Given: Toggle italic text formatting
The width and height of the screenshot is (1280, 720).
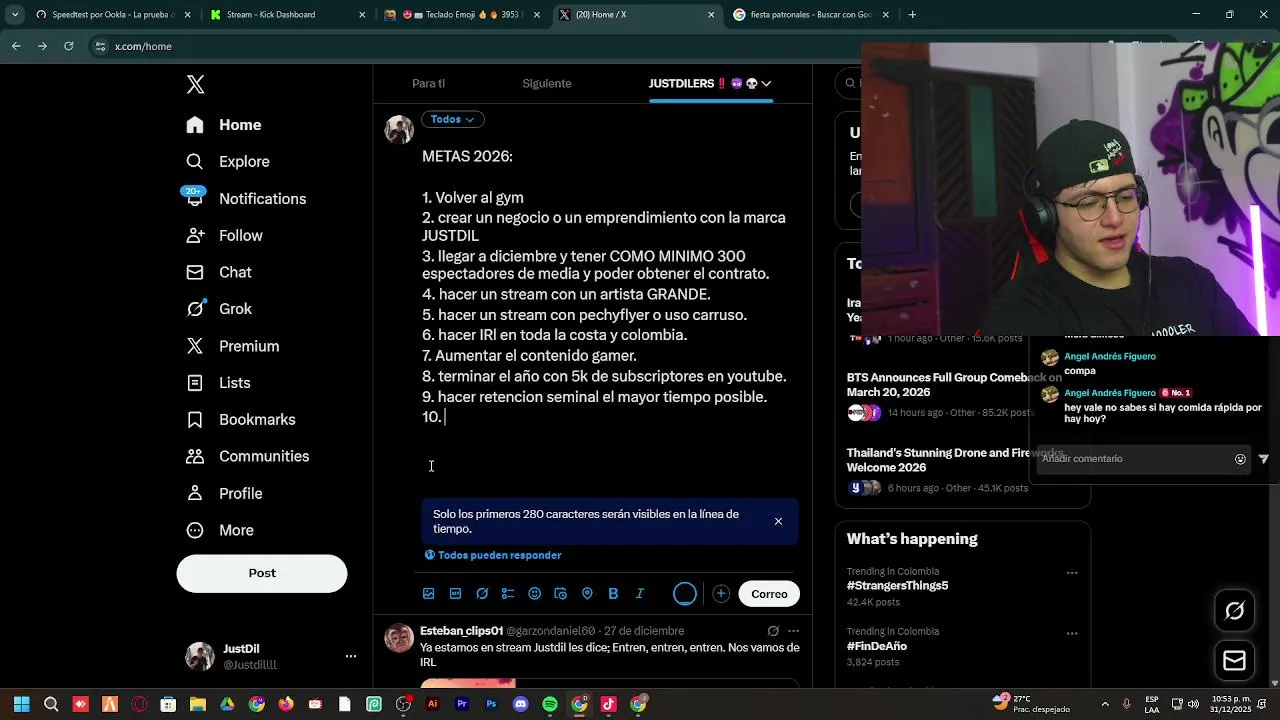Looking at the screenshot, I should tap(640, 594).
